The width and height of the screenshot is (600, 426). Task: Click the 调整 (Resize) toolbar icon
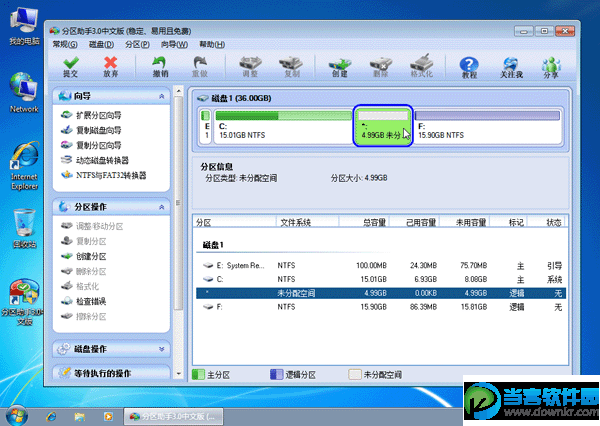click(x=250, y=67)
